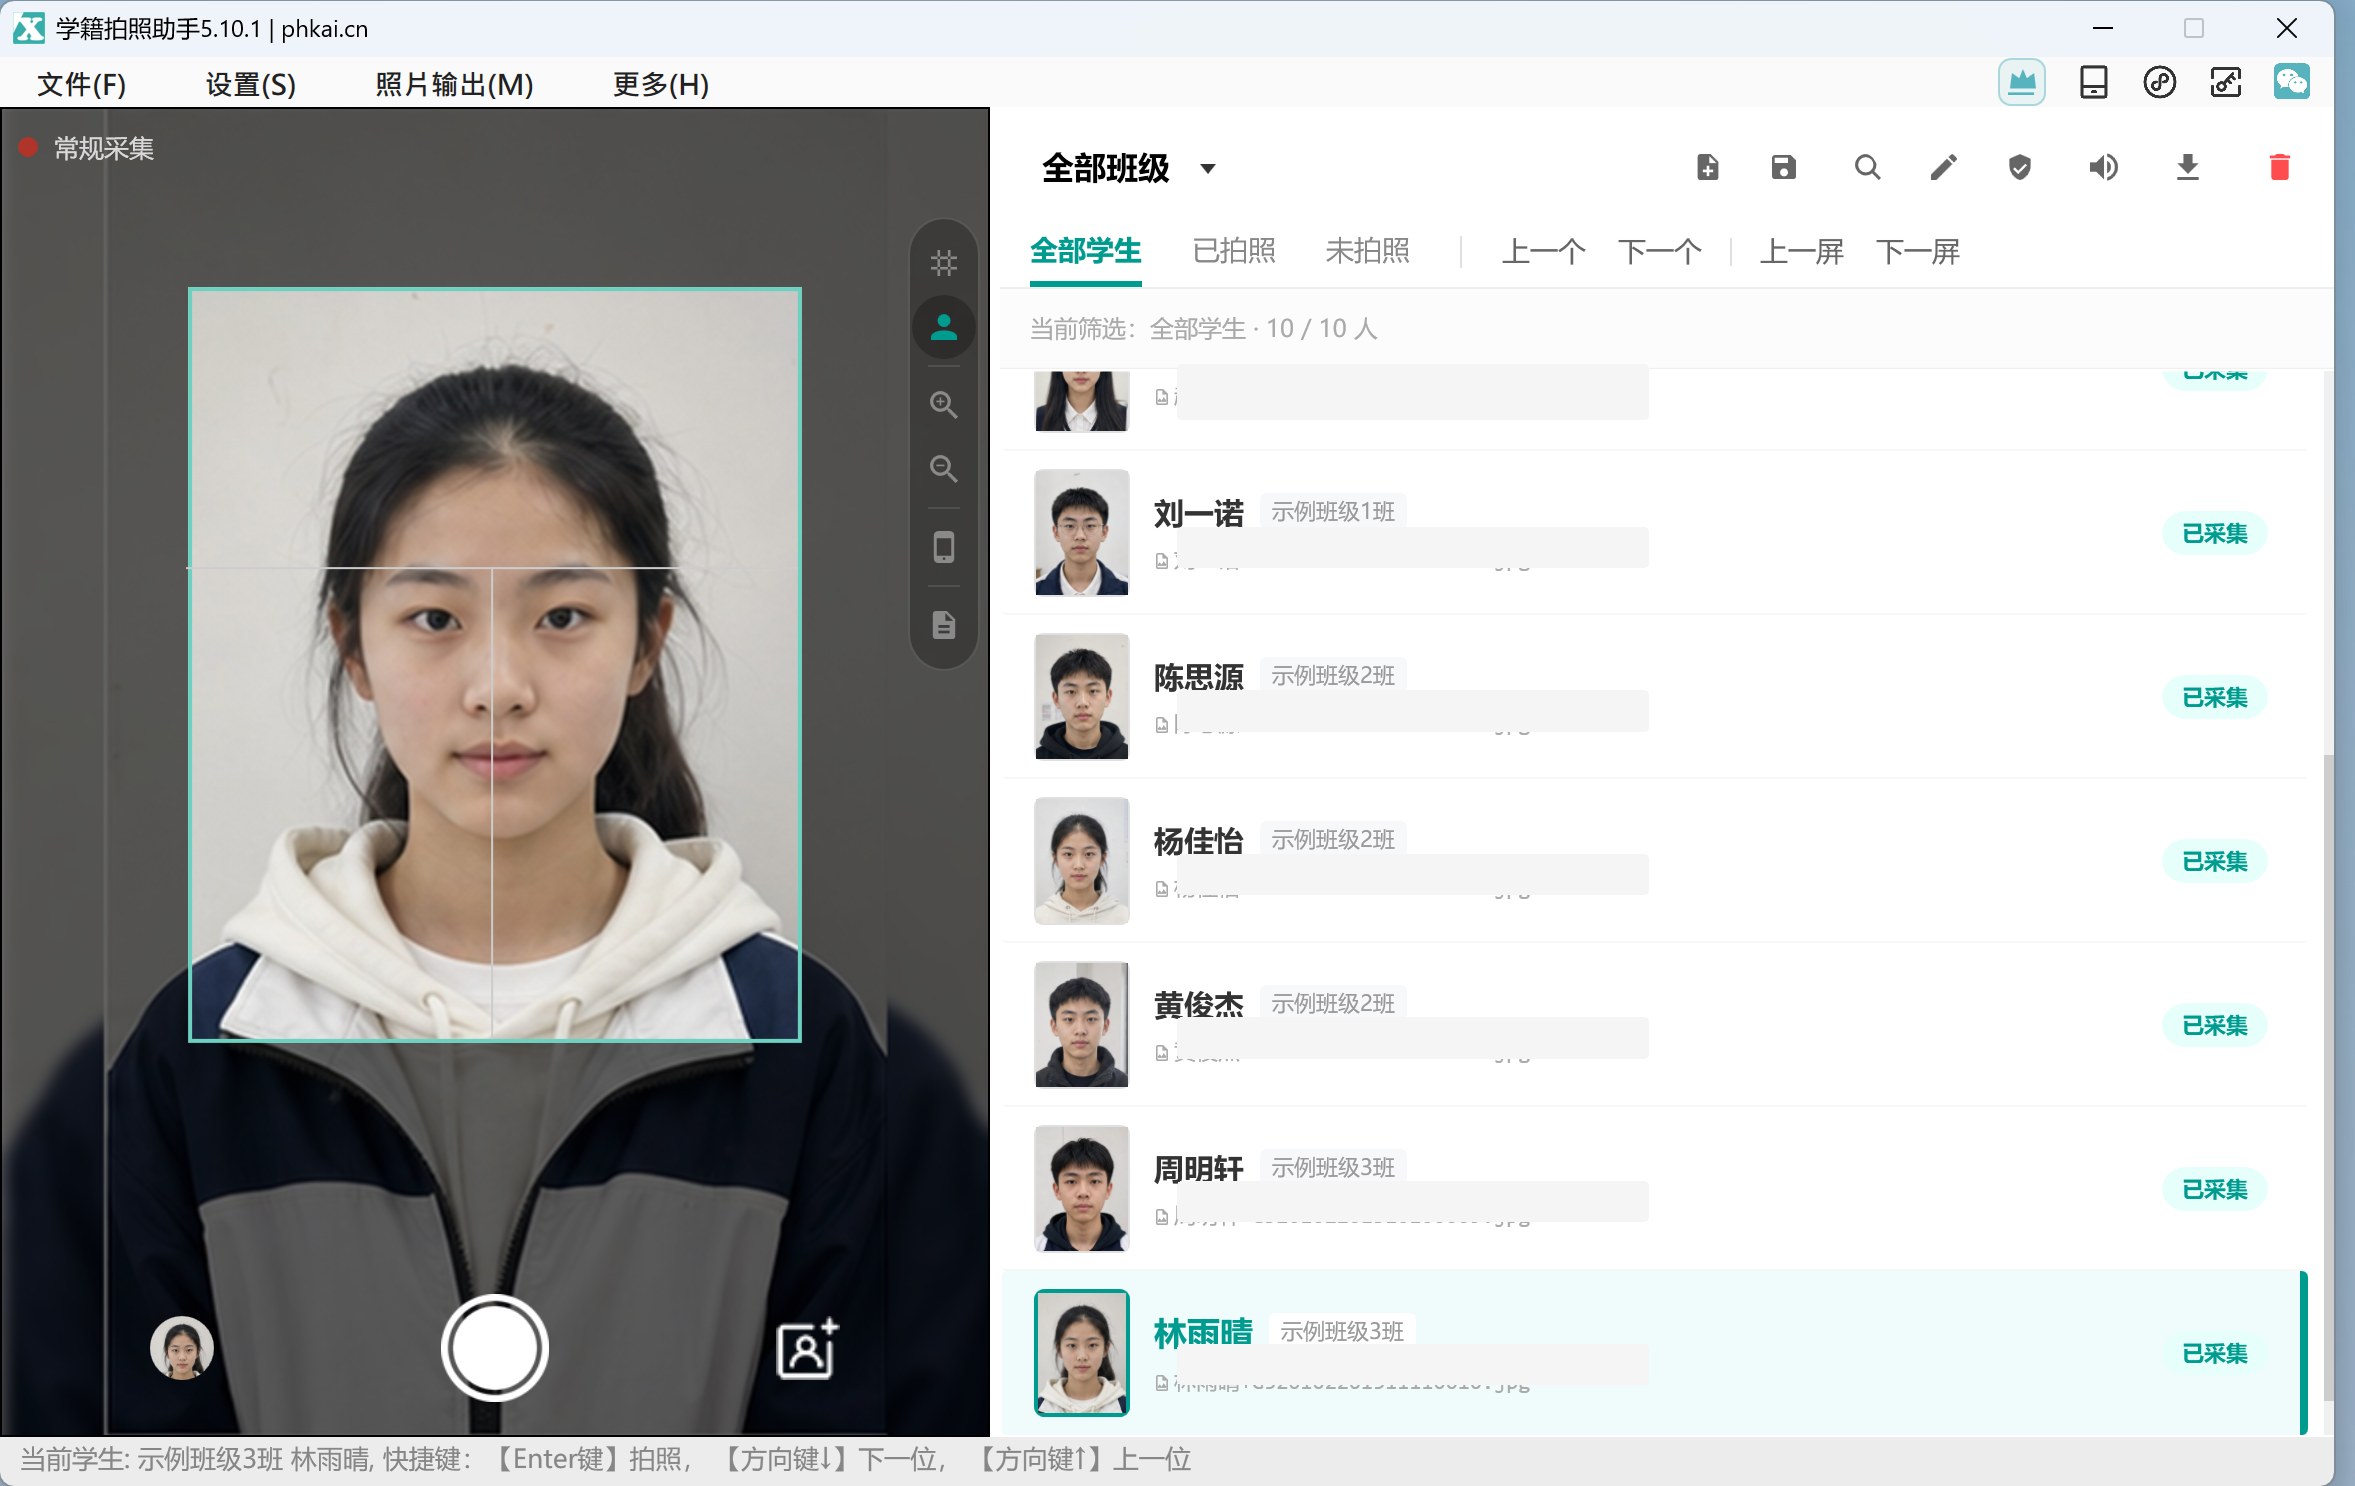Select student row 黄俊杰
This screenshot has width=2355, height=1486.
pos(1654,1025)
